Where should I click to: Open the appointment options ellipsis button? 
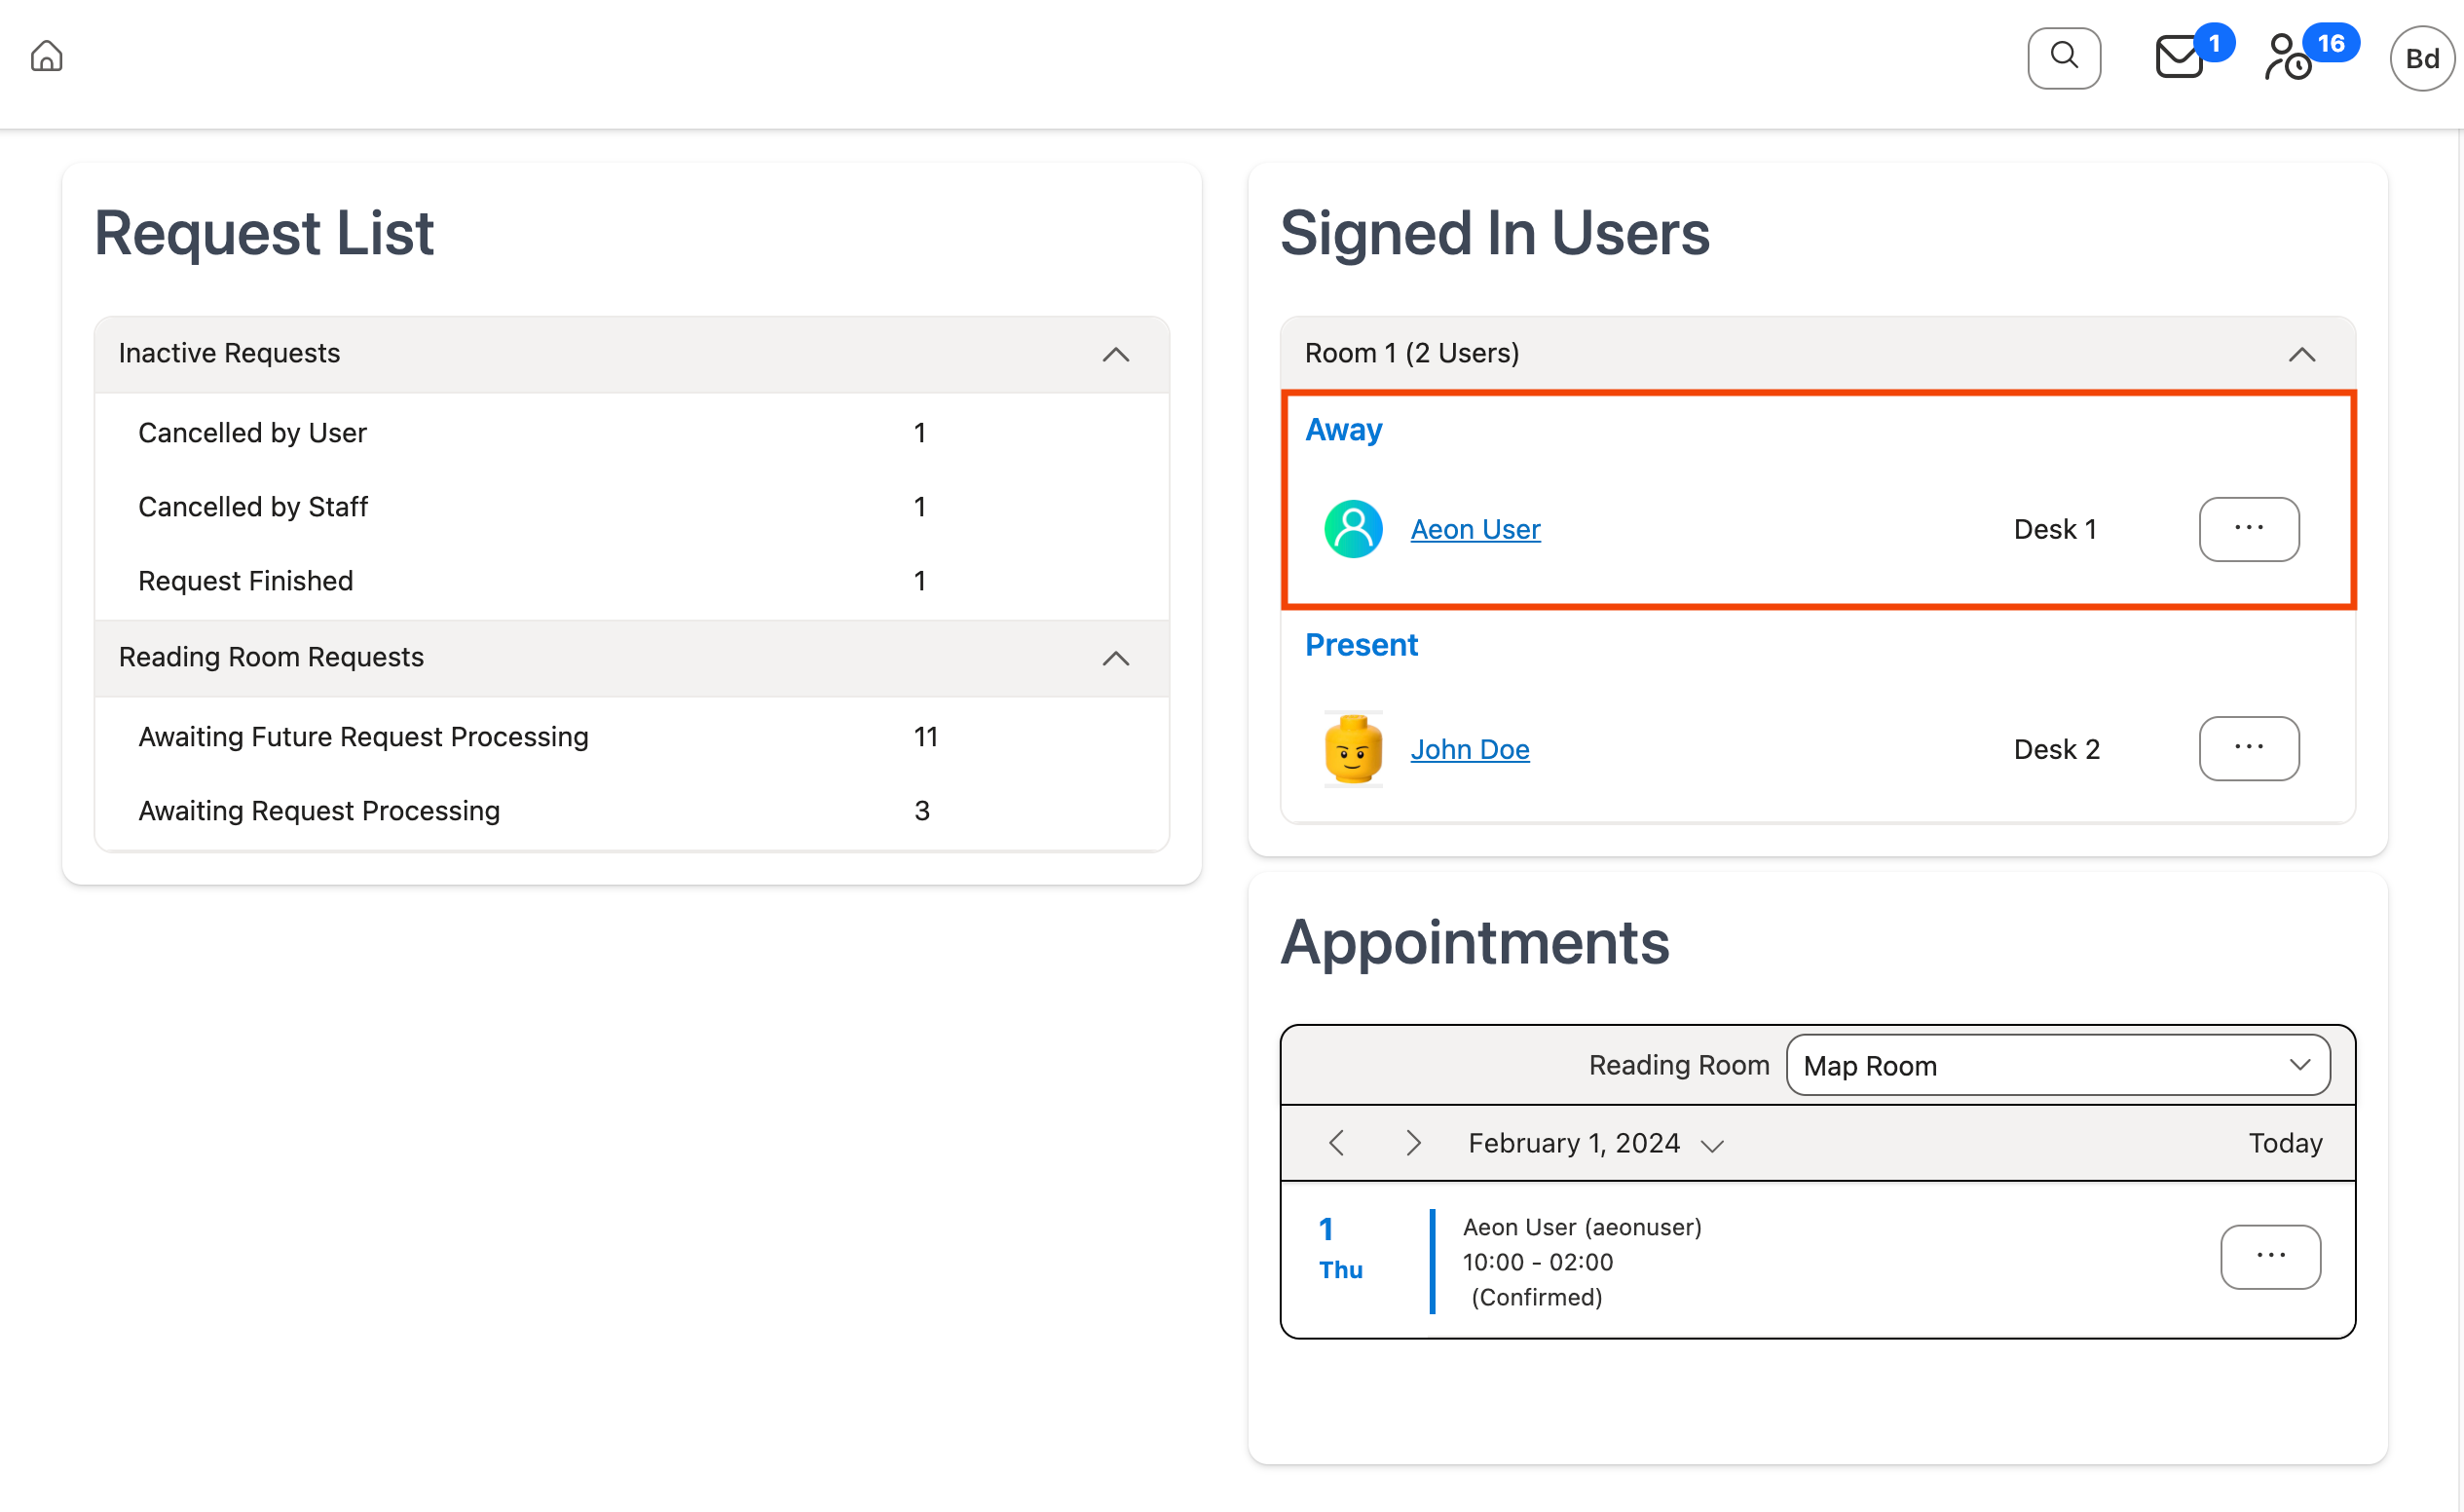pyautogui.click(x=2270, y=1256)
